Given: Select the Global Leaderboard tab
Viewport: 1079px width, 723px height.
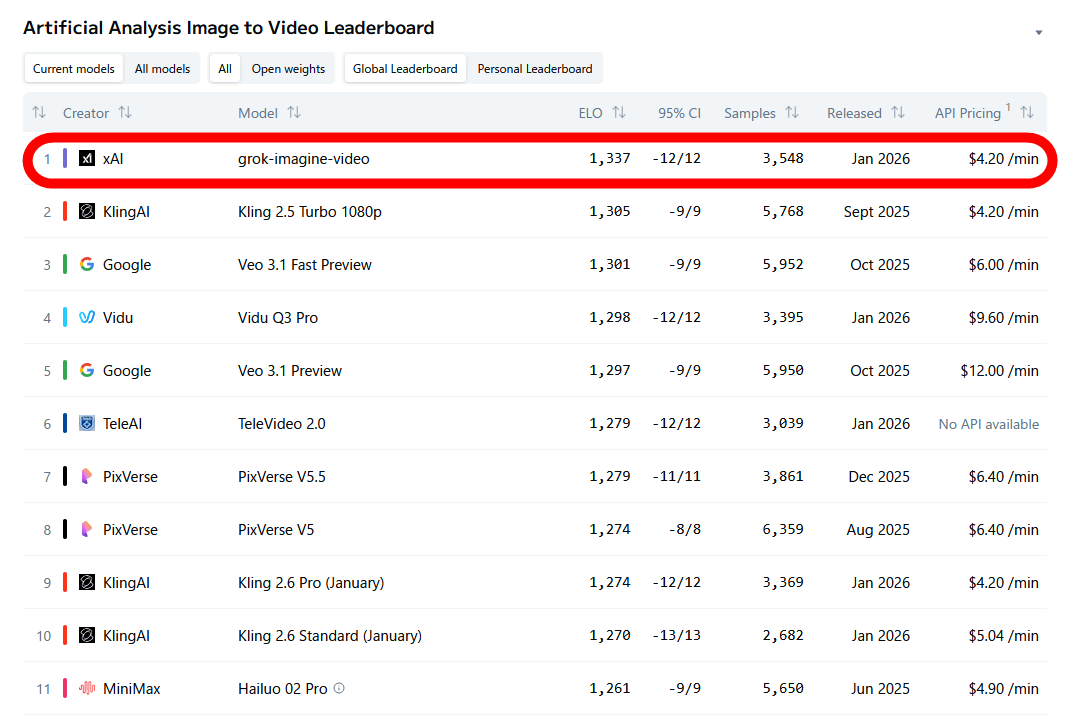Looking at the screenshot, I should 405,69.
